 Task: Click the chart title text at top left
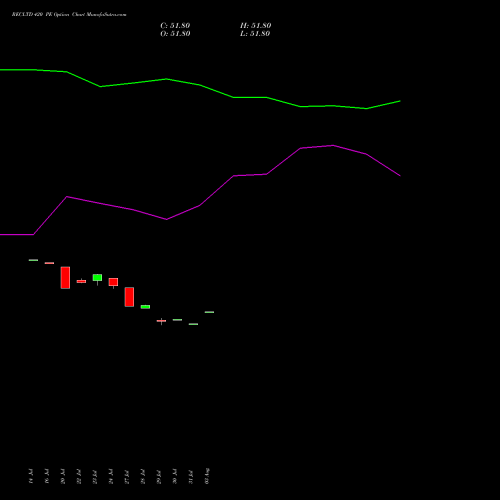69,14
